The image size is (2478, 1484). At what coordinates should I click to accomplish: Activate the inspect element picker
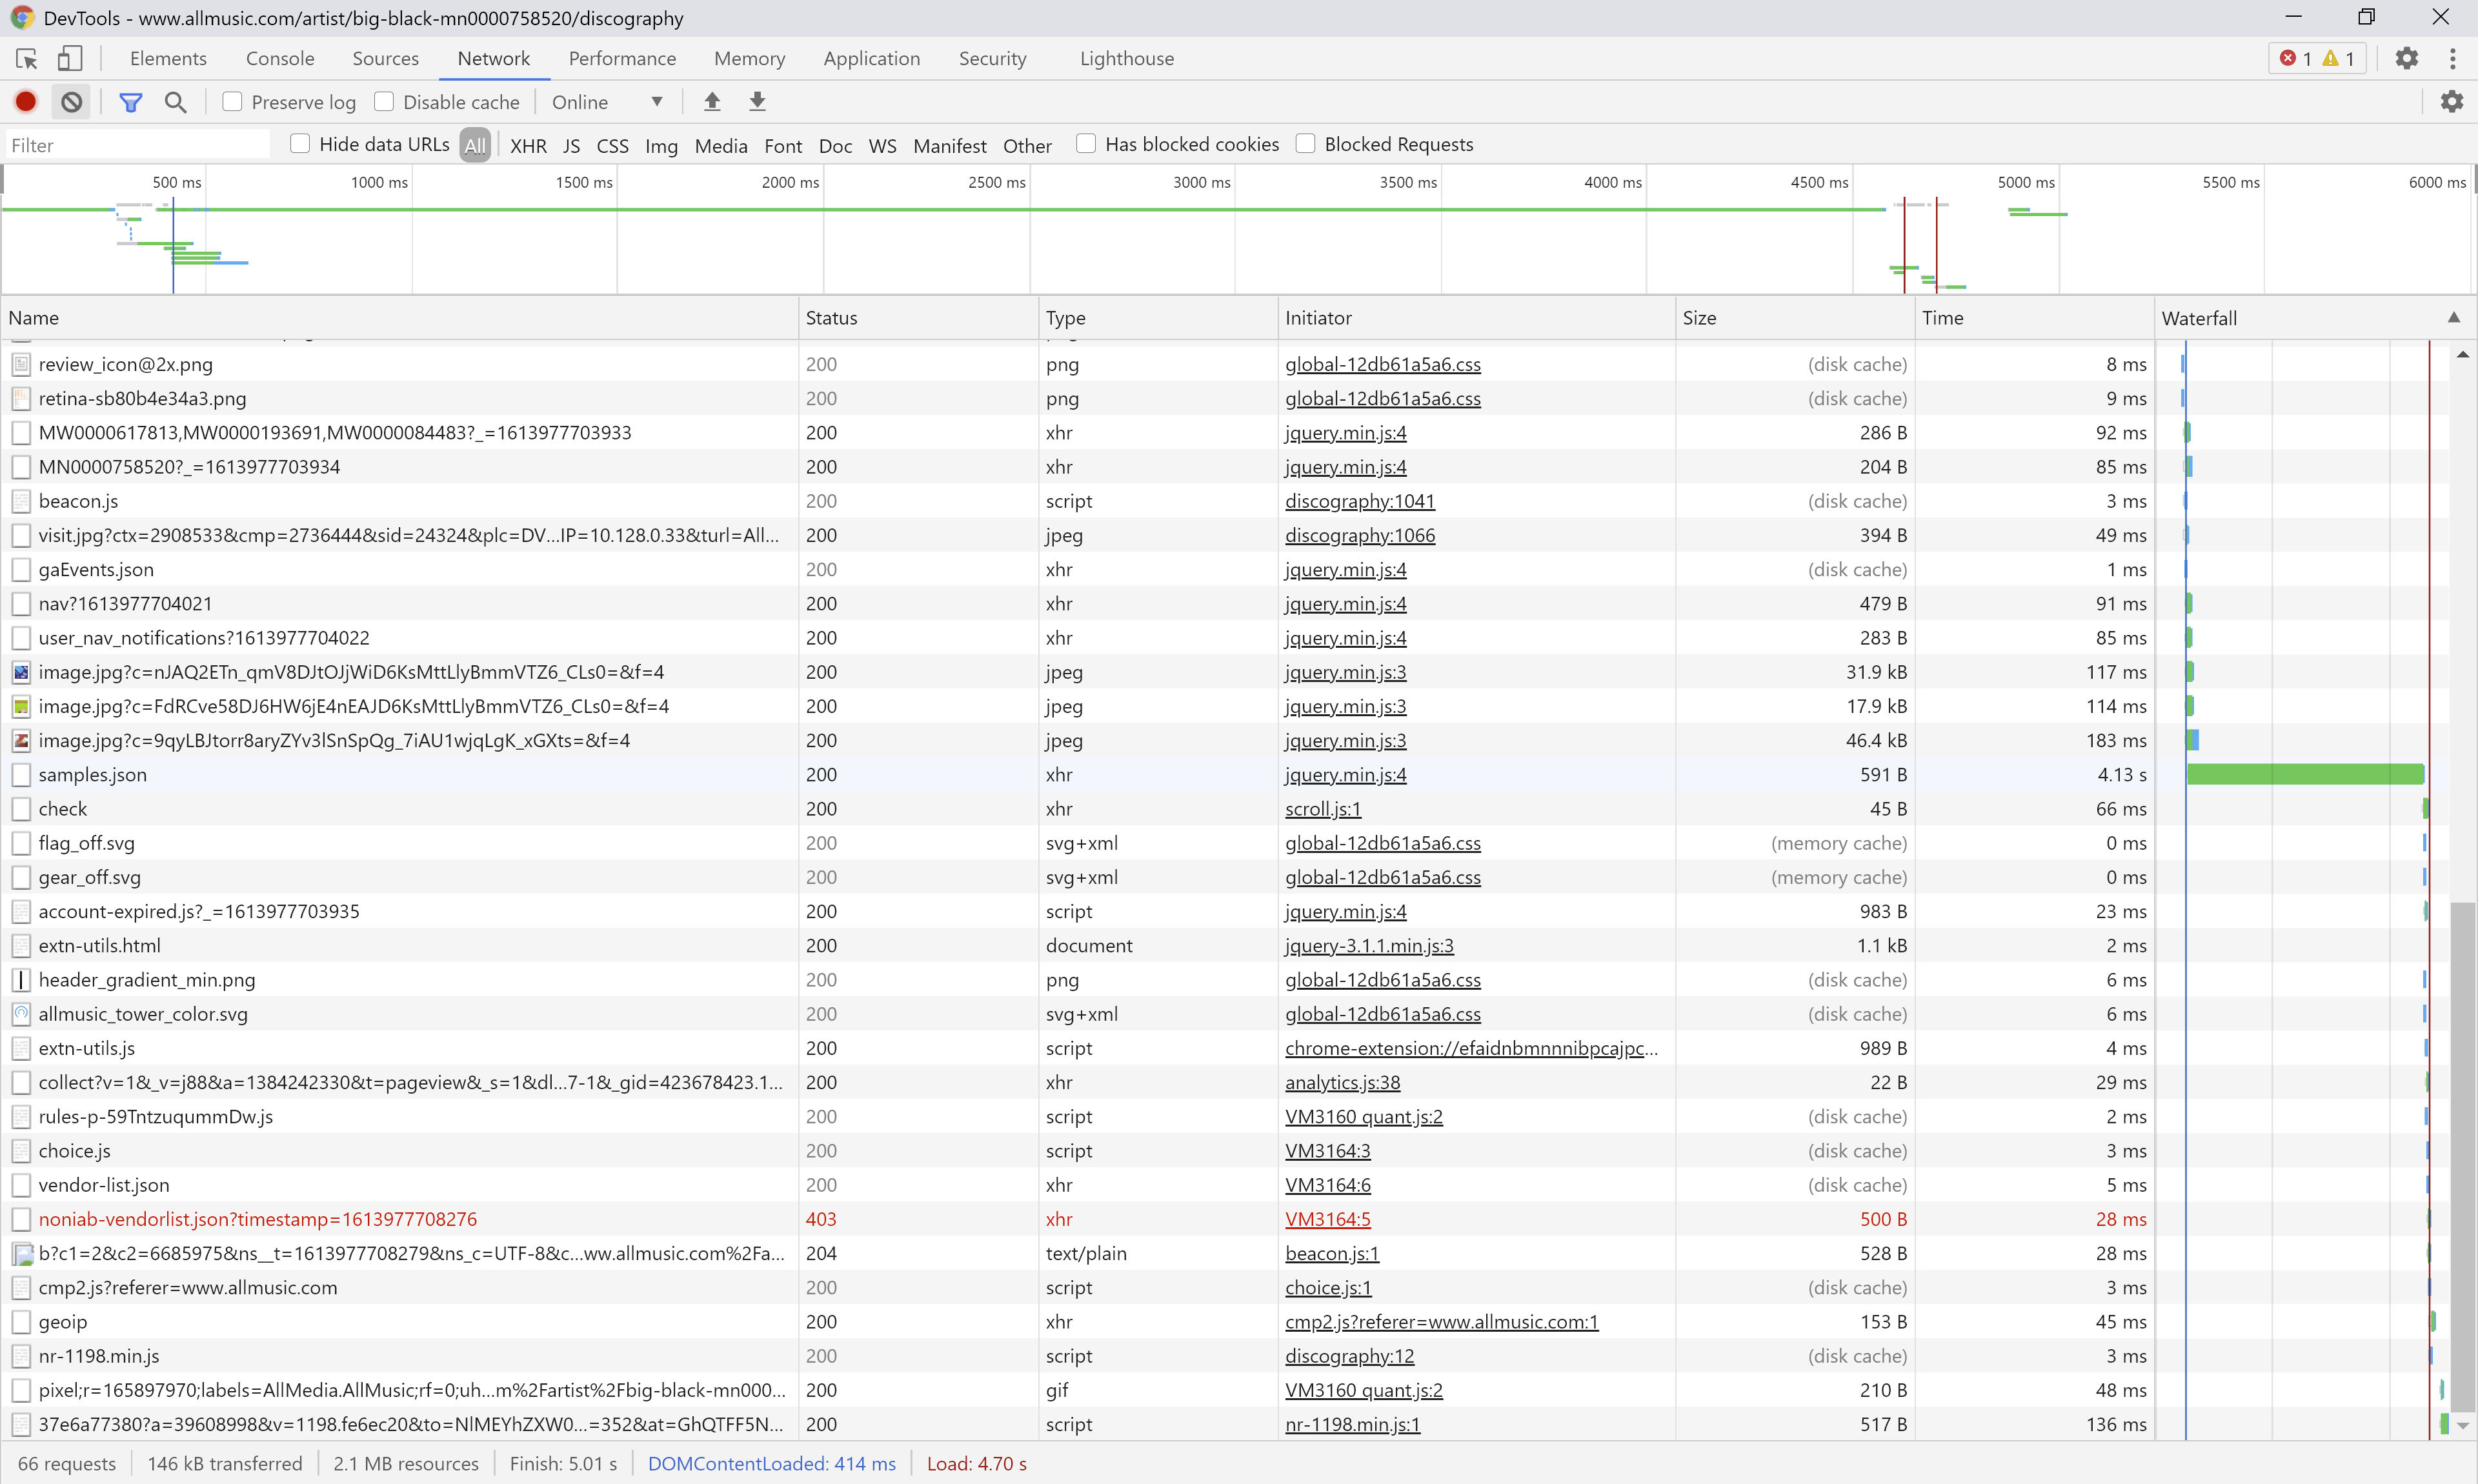click(x=27, y=59)
